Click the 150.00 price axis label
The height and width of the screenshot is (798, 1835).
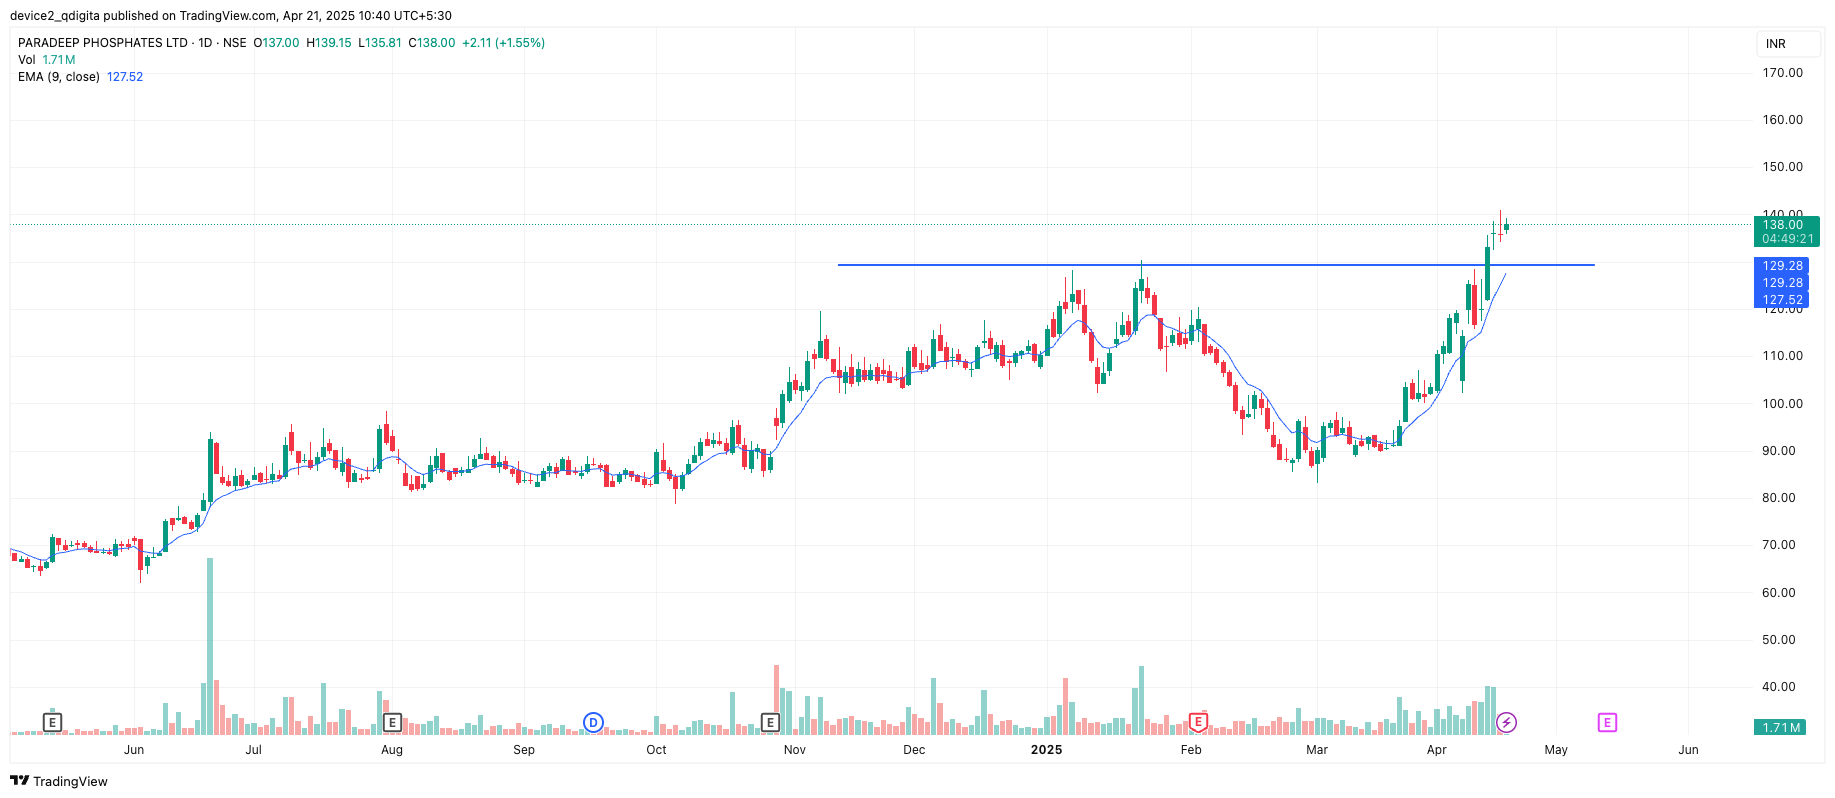pyautogui.click(x=1783, y=167)
